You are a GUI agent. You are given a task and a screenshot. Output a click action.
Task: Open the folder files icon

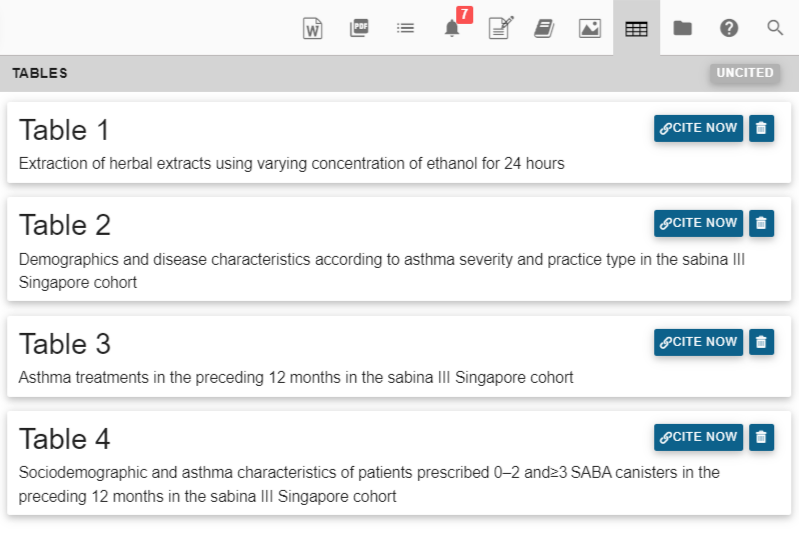click(683, 28)
